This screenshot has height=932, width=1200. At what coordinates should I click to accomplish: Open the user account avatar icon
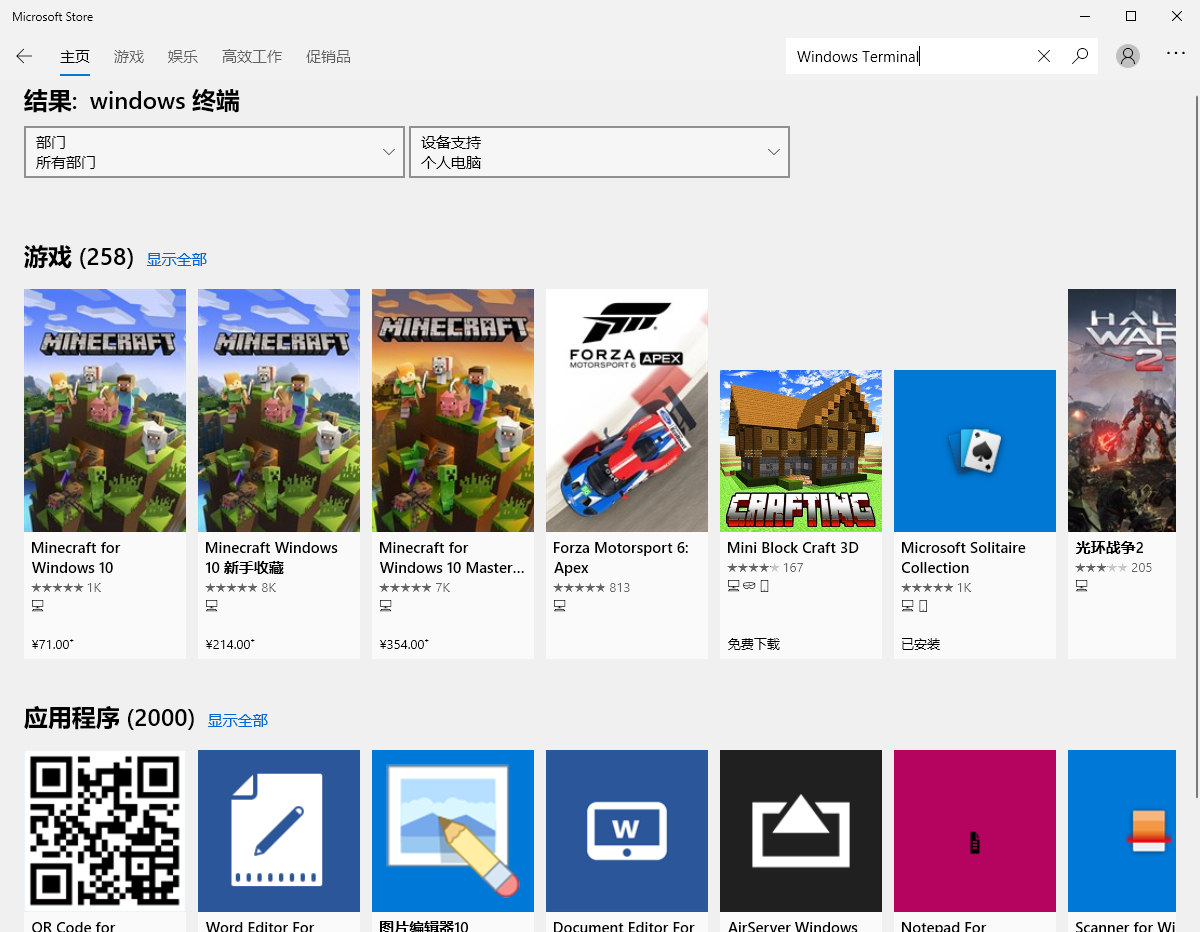click(1128, 56)
